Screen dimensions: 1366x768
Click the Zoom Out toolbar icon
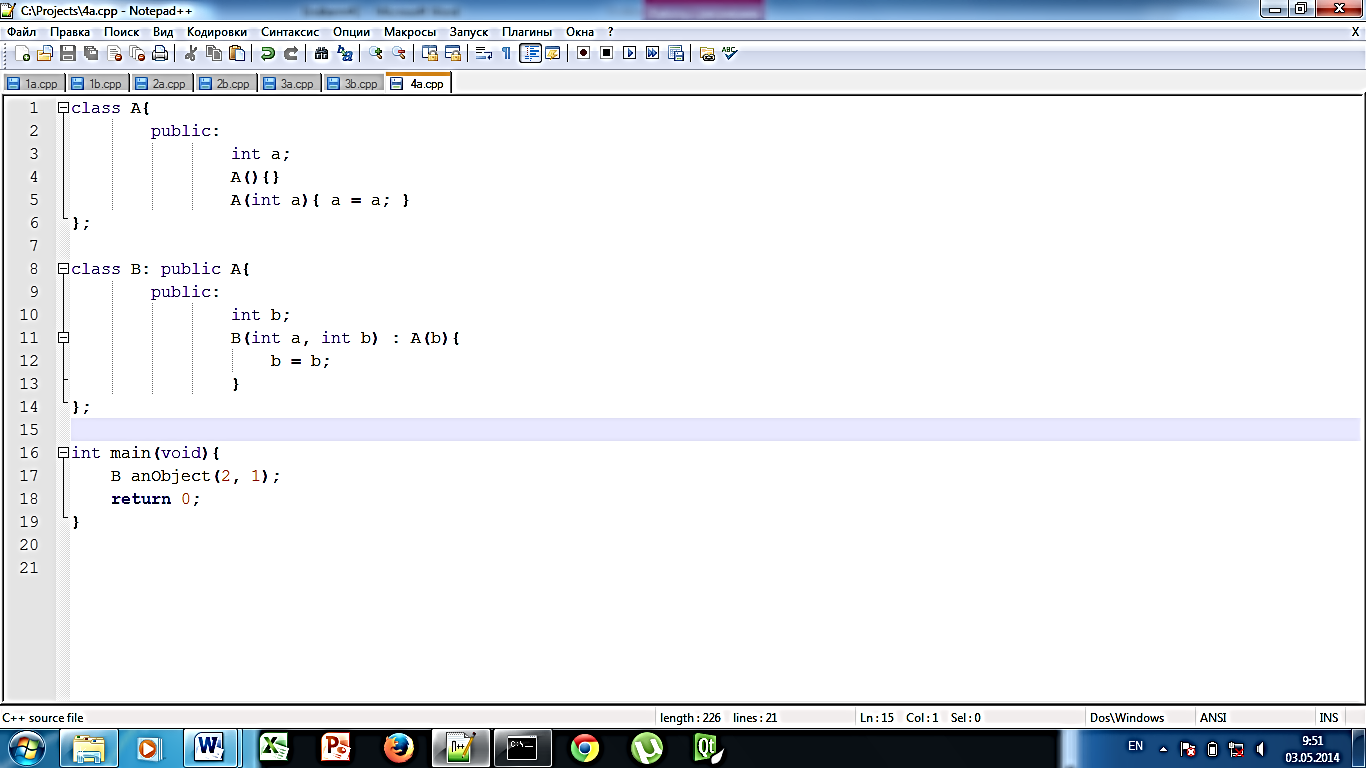tap(398, 53)
